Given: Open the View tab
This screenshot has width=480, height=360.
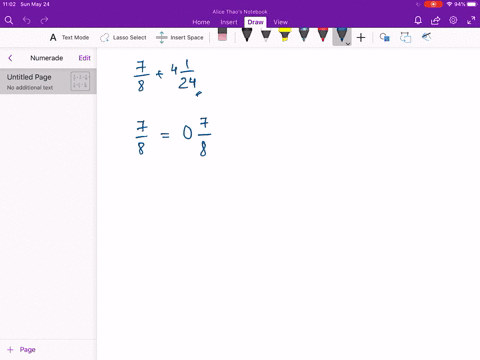Looking at the screenshot, I should [280, 22].
